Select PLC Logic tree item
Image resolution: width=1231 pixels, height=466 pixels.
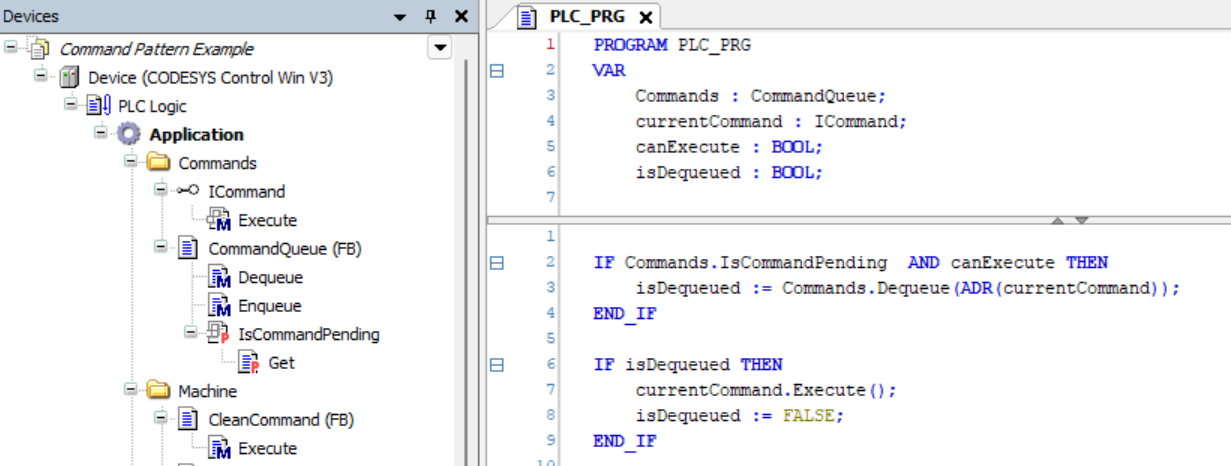pos(152,106)
